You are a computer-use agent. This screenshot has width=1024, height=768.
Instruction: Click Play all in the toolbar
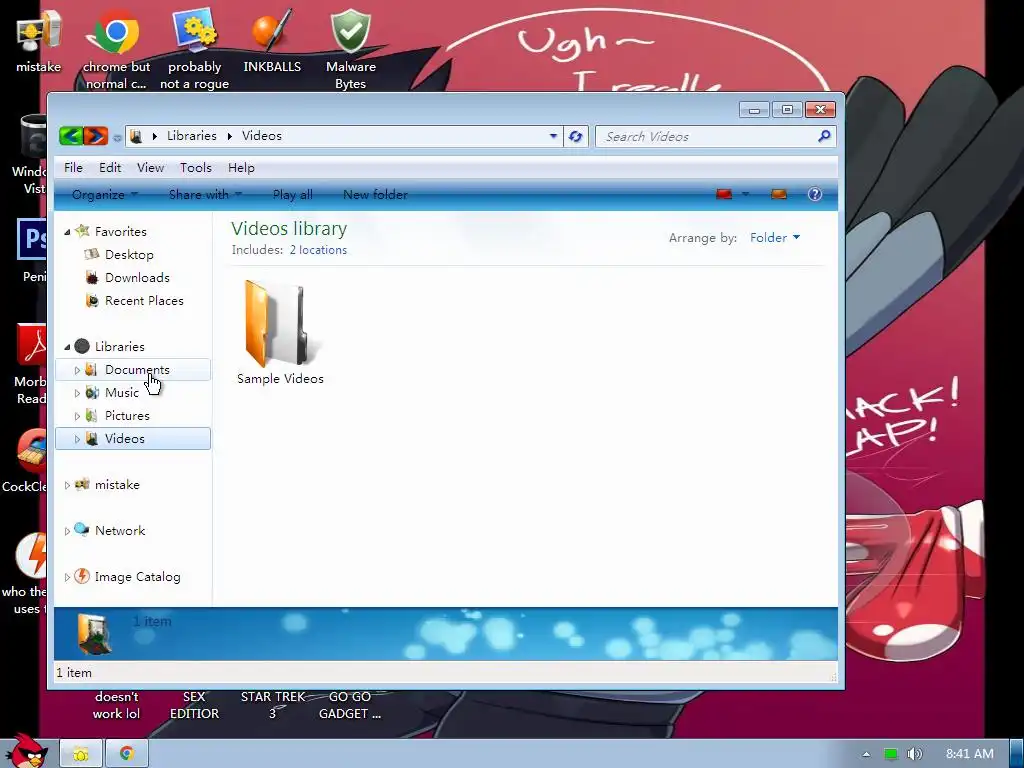(293, 195)
